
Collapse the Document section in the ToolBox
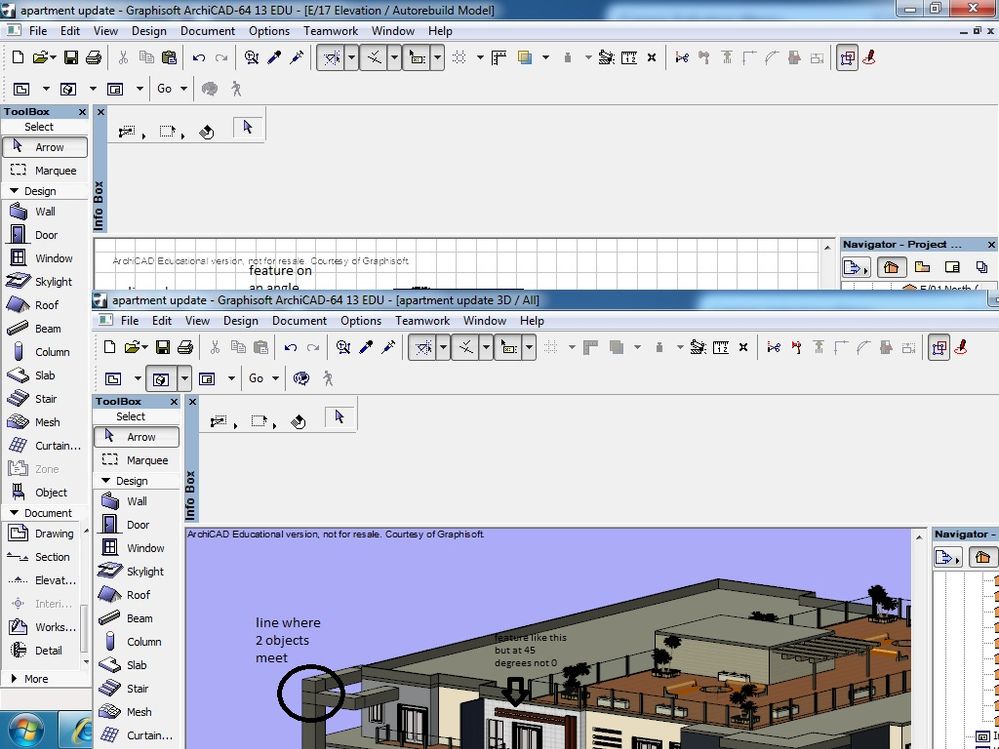coord(40,513)
